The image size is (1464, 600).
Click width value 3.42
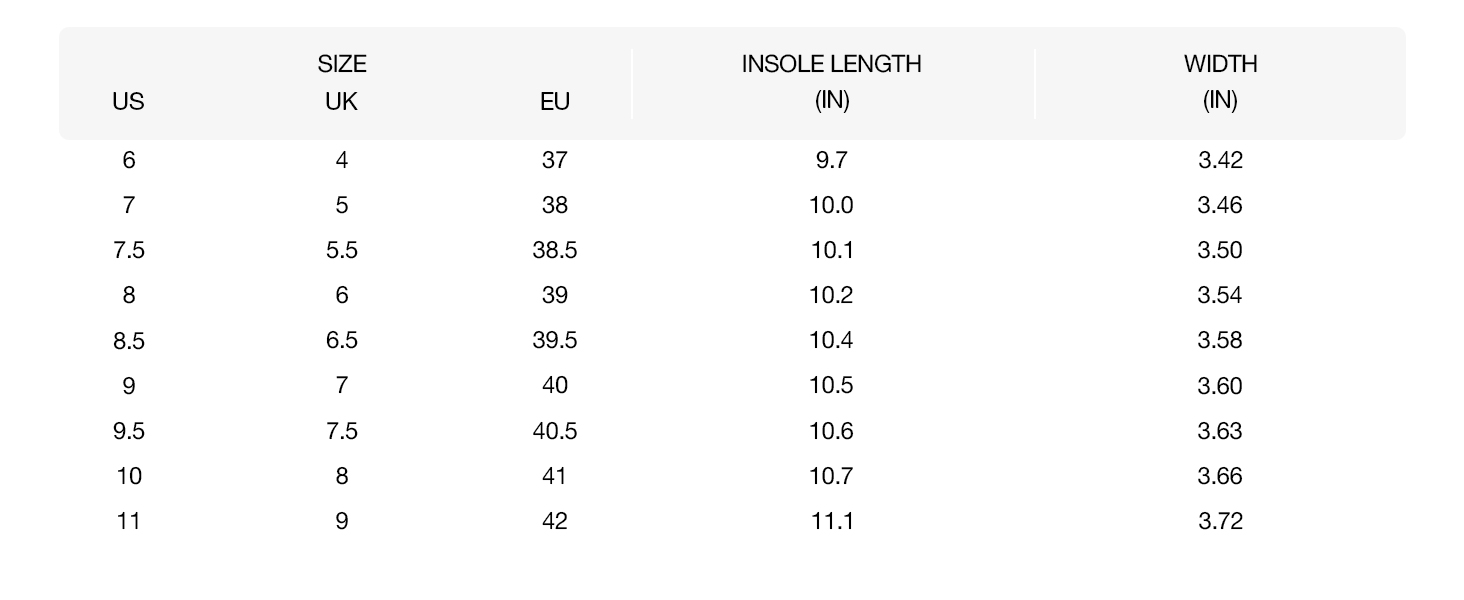(x=1220, y=160)
